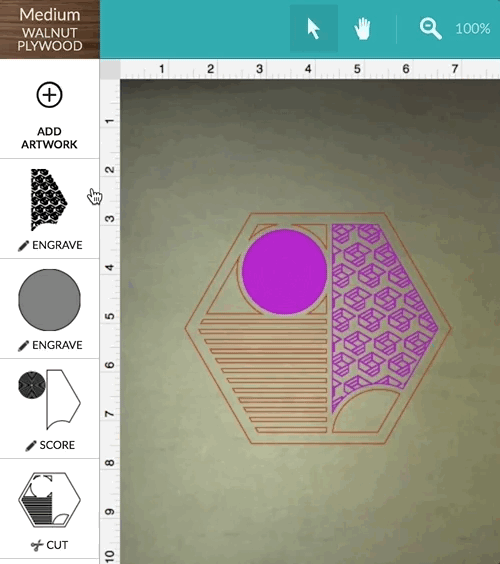Click the Add Artwork plus icon
500x564 pixels.
[x=50, y=95]
